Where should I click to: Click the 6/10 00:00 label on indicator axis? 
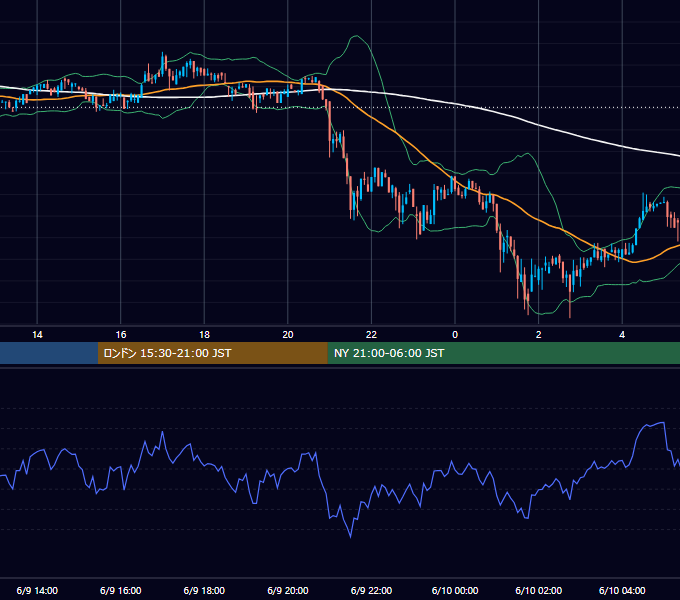pos(455,590)
